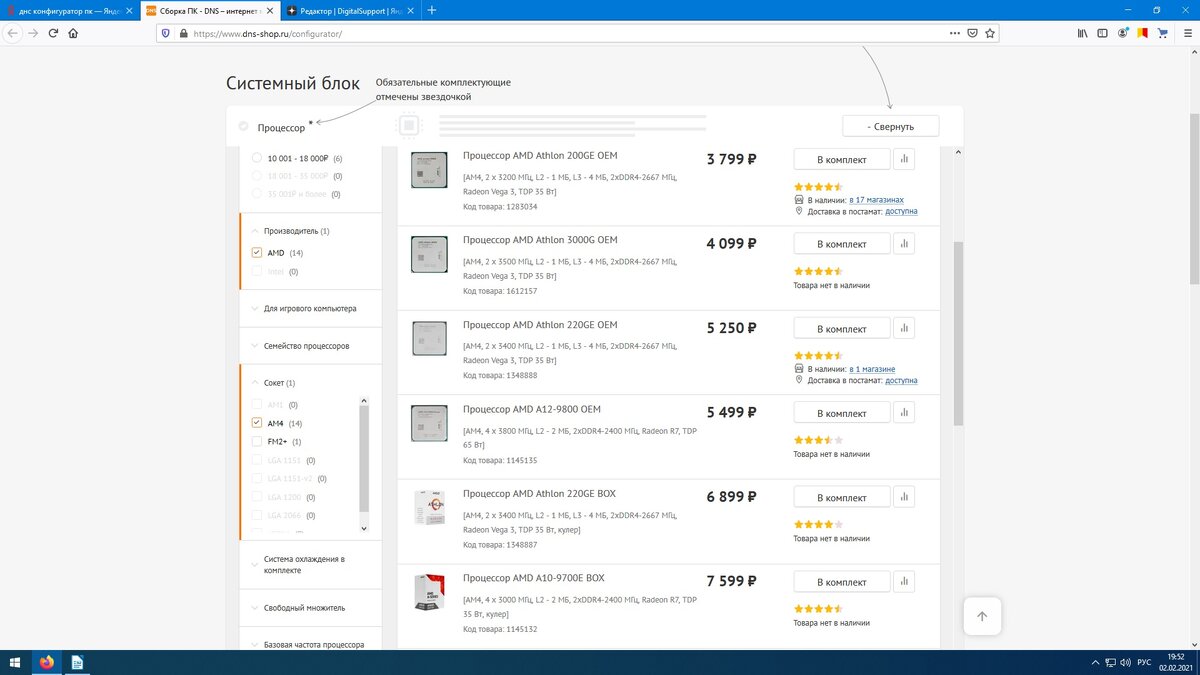This screenshot has height=675, width=1200.
Task: Collapse the Производитель filter section
Action: coord(296,231)
